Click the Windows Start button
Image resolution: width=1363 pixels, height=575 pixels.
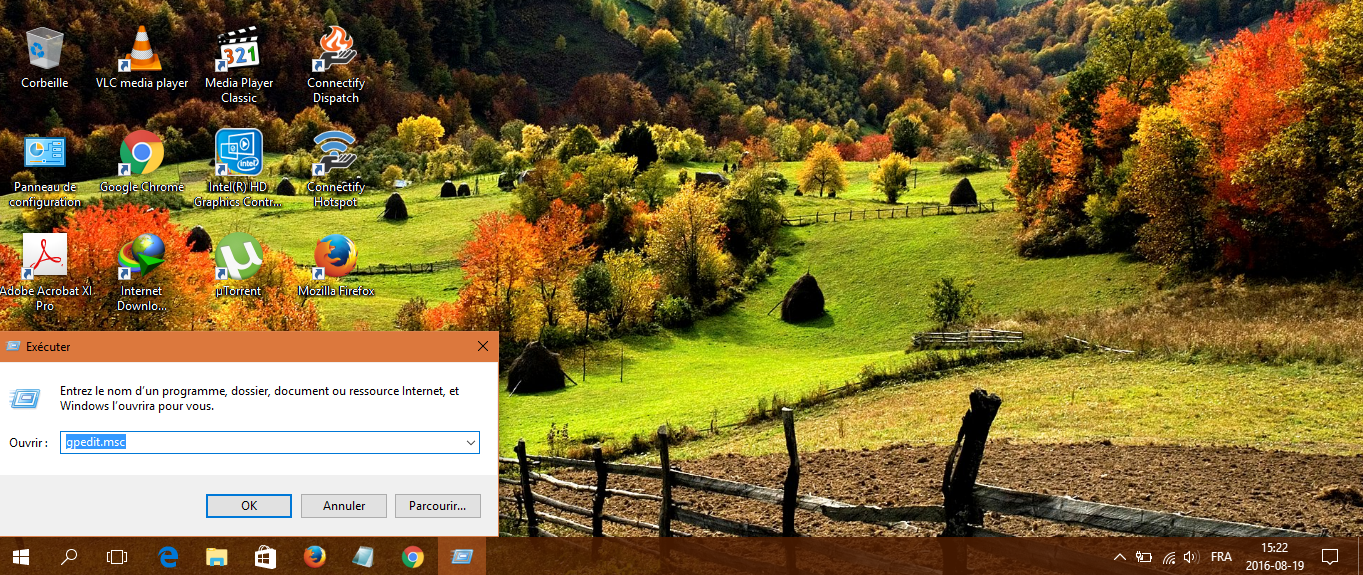pos(20,557)
